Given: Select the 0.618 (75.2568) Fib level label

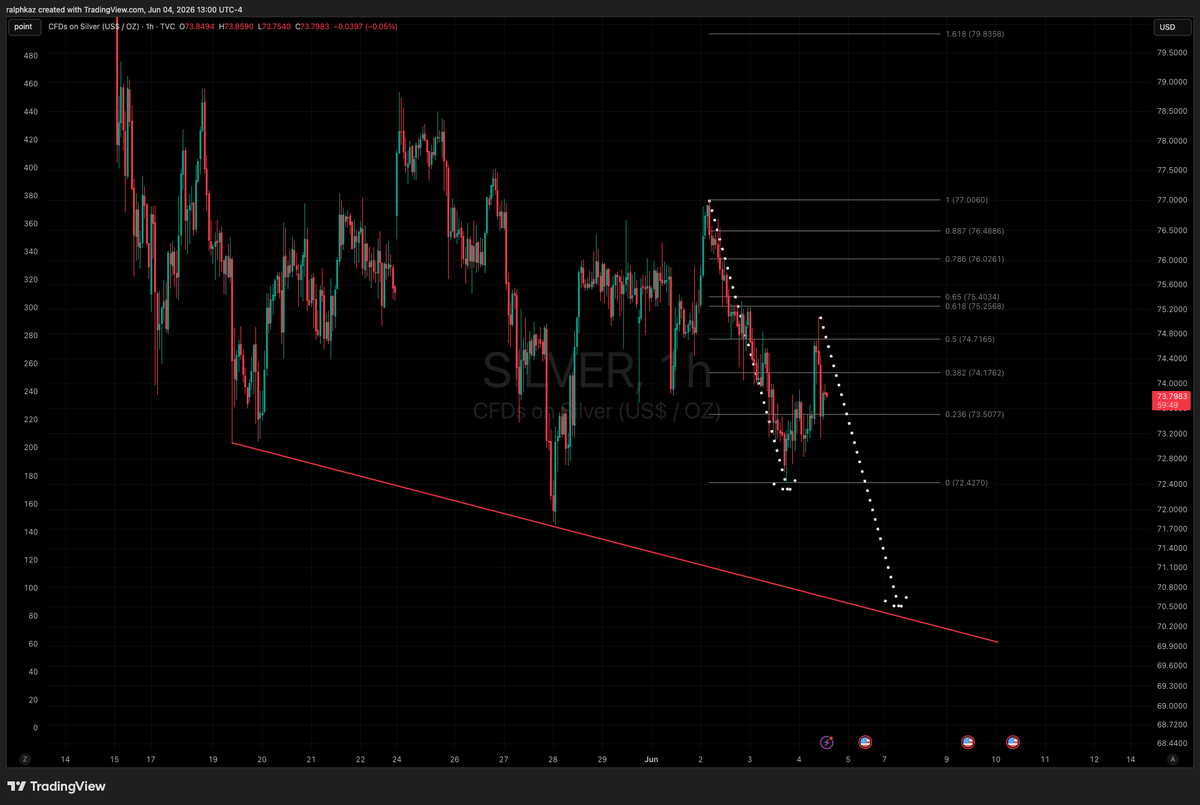Looking at the screenshot, I should click(974, 306).
